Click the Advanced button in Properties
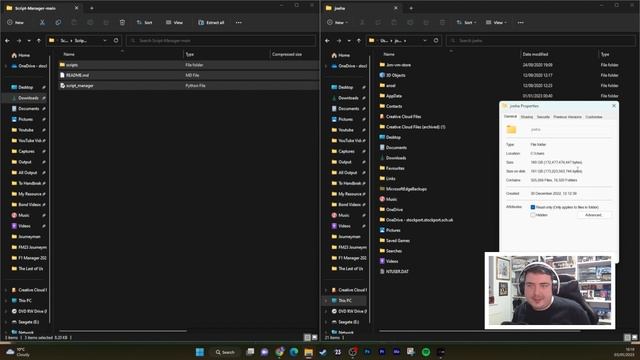Viewport: 640px width, 360px height. point(593,215)
